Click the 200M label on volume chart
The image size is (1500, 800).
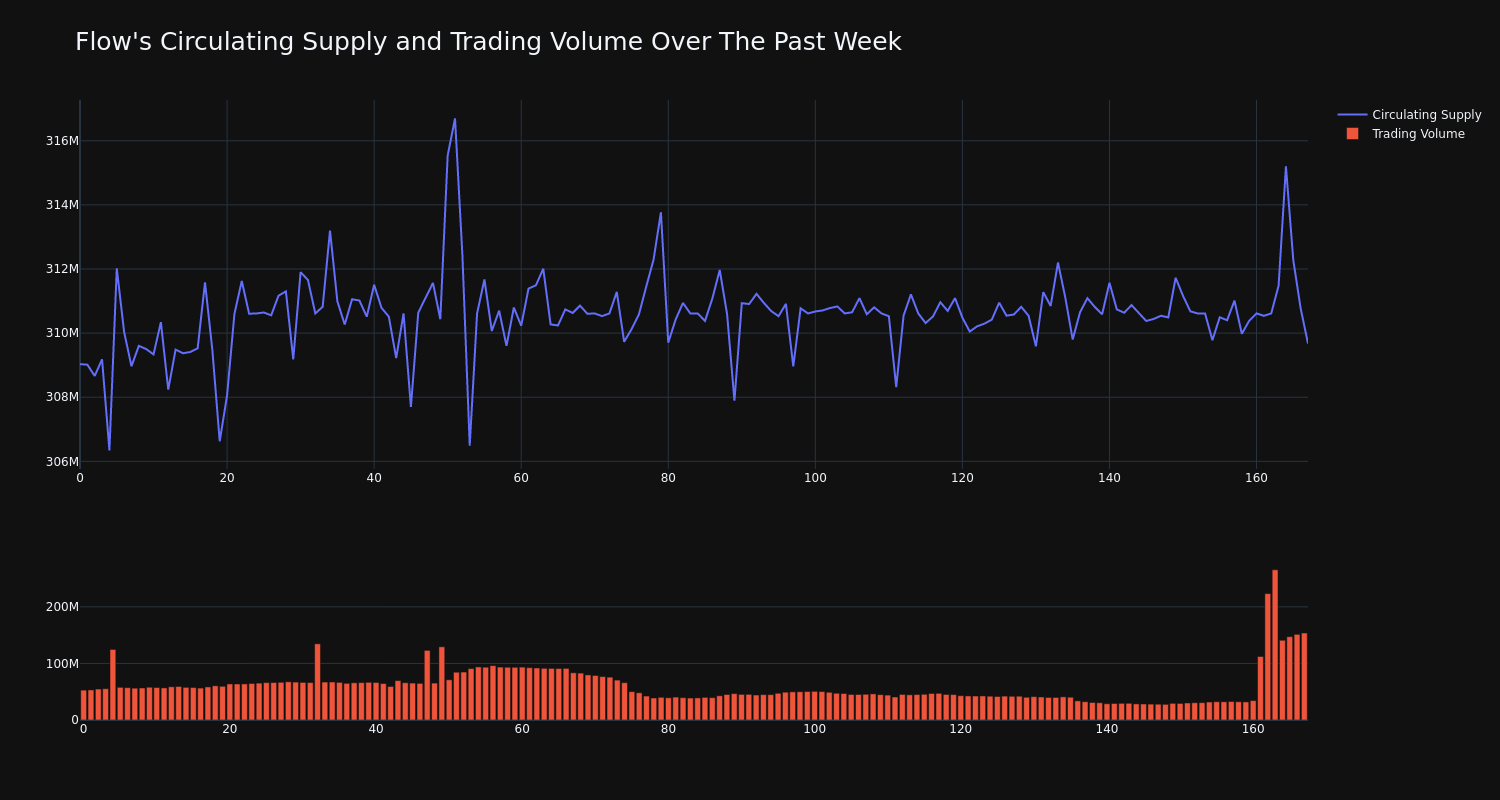(x=62, y=607)
